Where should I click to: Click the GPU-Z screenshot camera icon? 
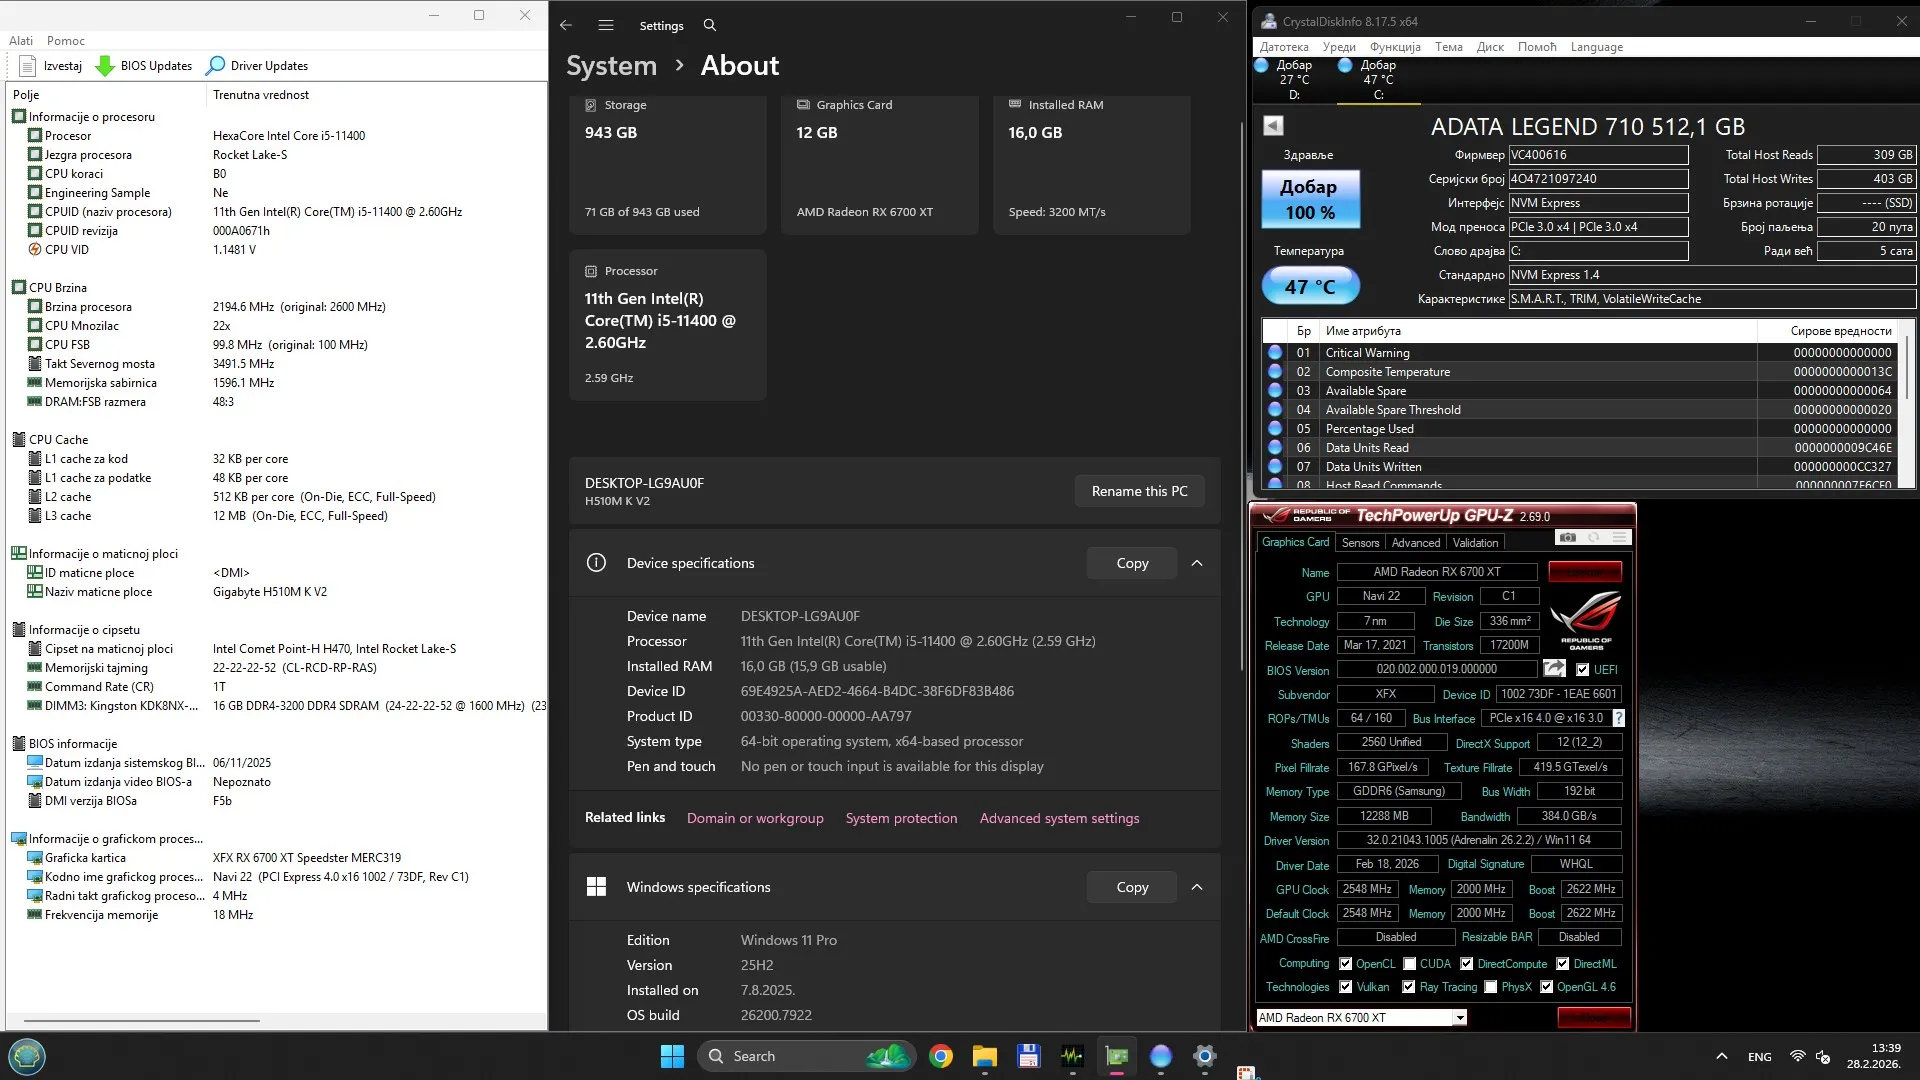pos(1567,538)
